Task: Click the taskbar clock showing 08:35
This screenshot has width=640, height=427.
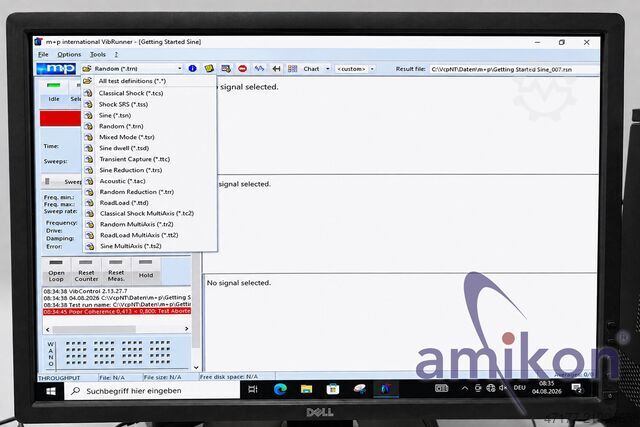Action: coord(547,387)
